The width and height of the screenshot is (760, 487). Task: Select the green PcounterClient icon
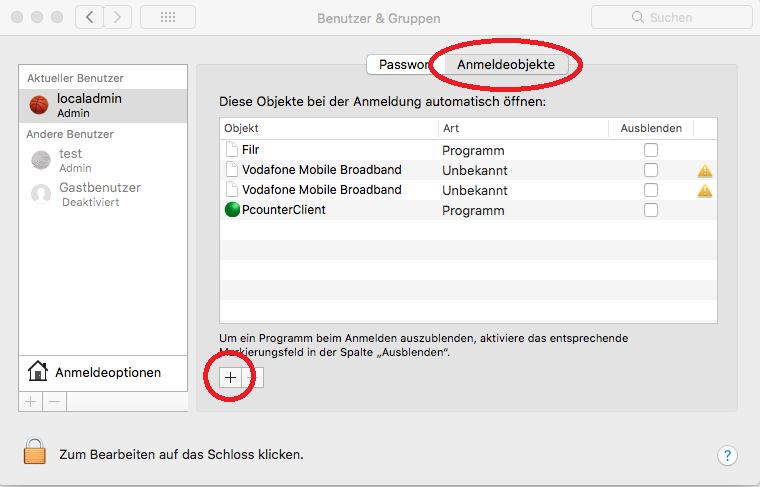tap(233, 210)
